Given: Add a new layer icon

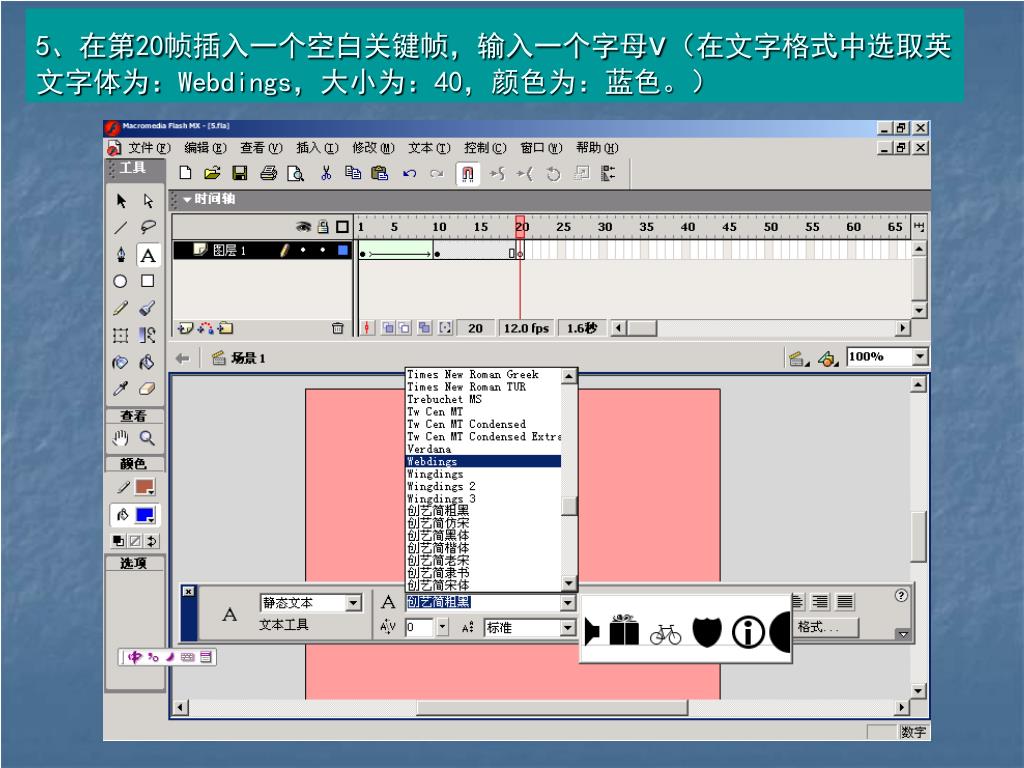Looking at the screenshot, I should pyautogui.click(x=185, y=328).
